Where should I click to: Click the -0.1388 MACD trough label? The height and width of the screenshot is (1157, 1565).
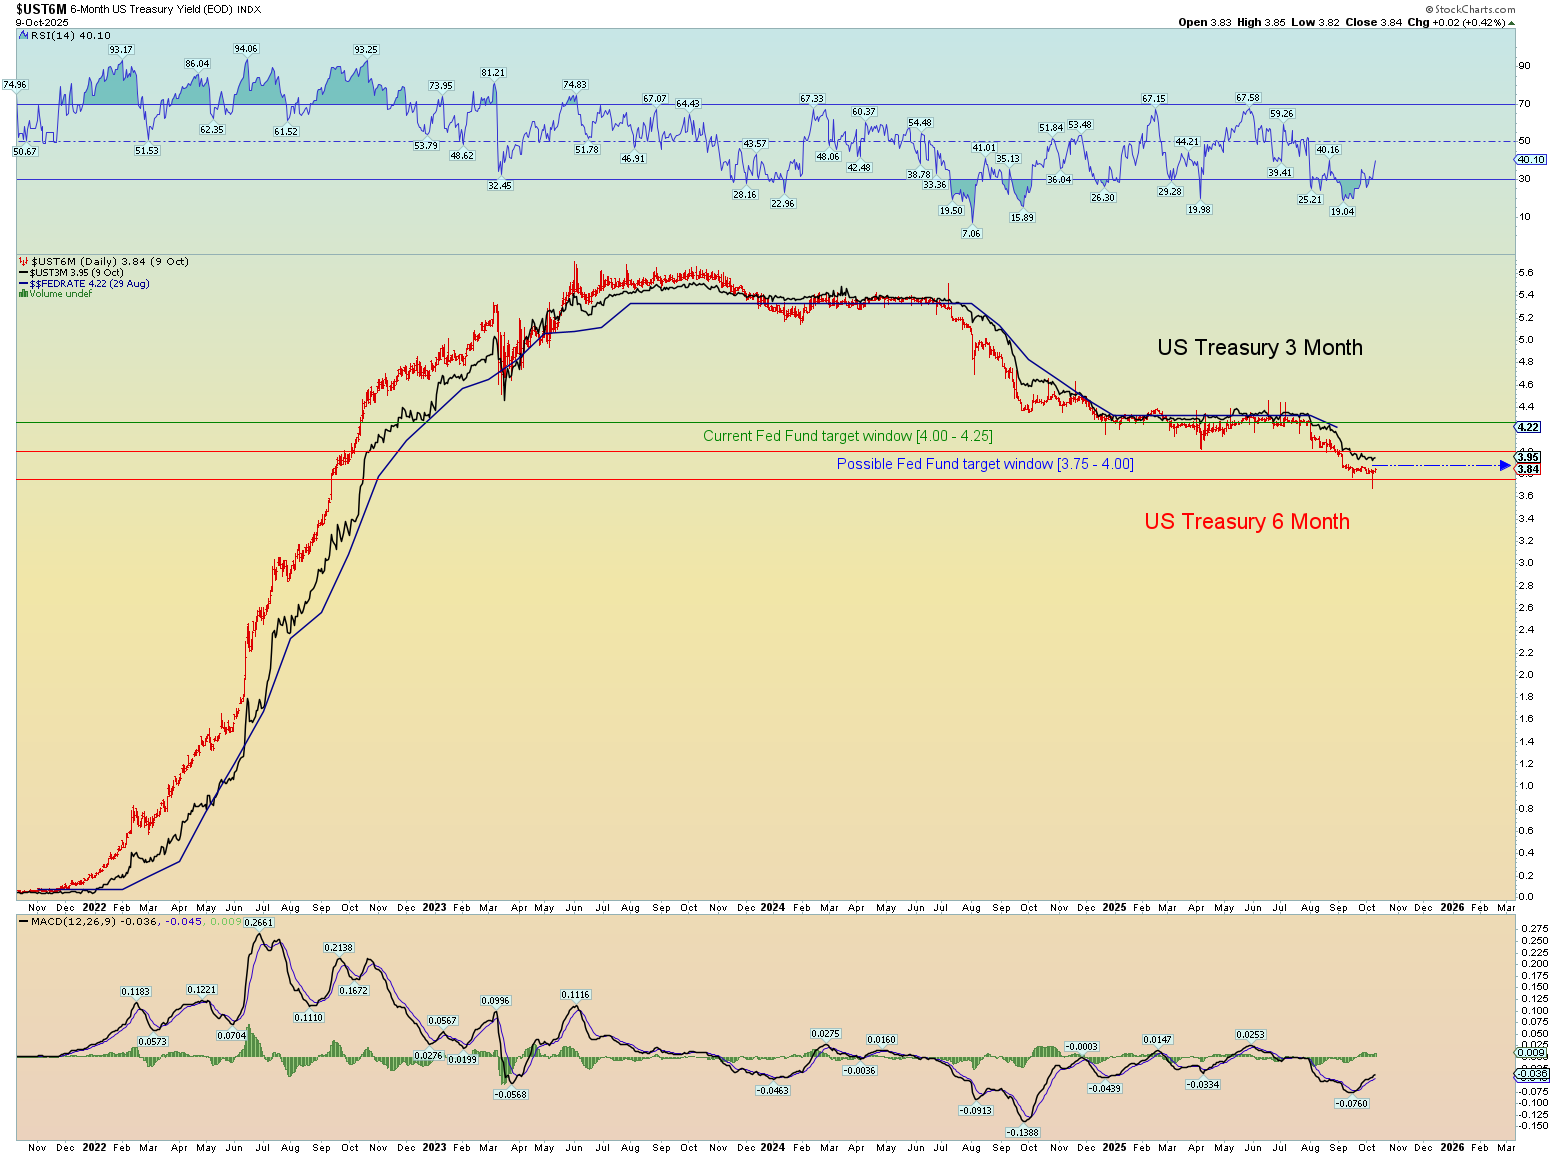[1022, 1132]
